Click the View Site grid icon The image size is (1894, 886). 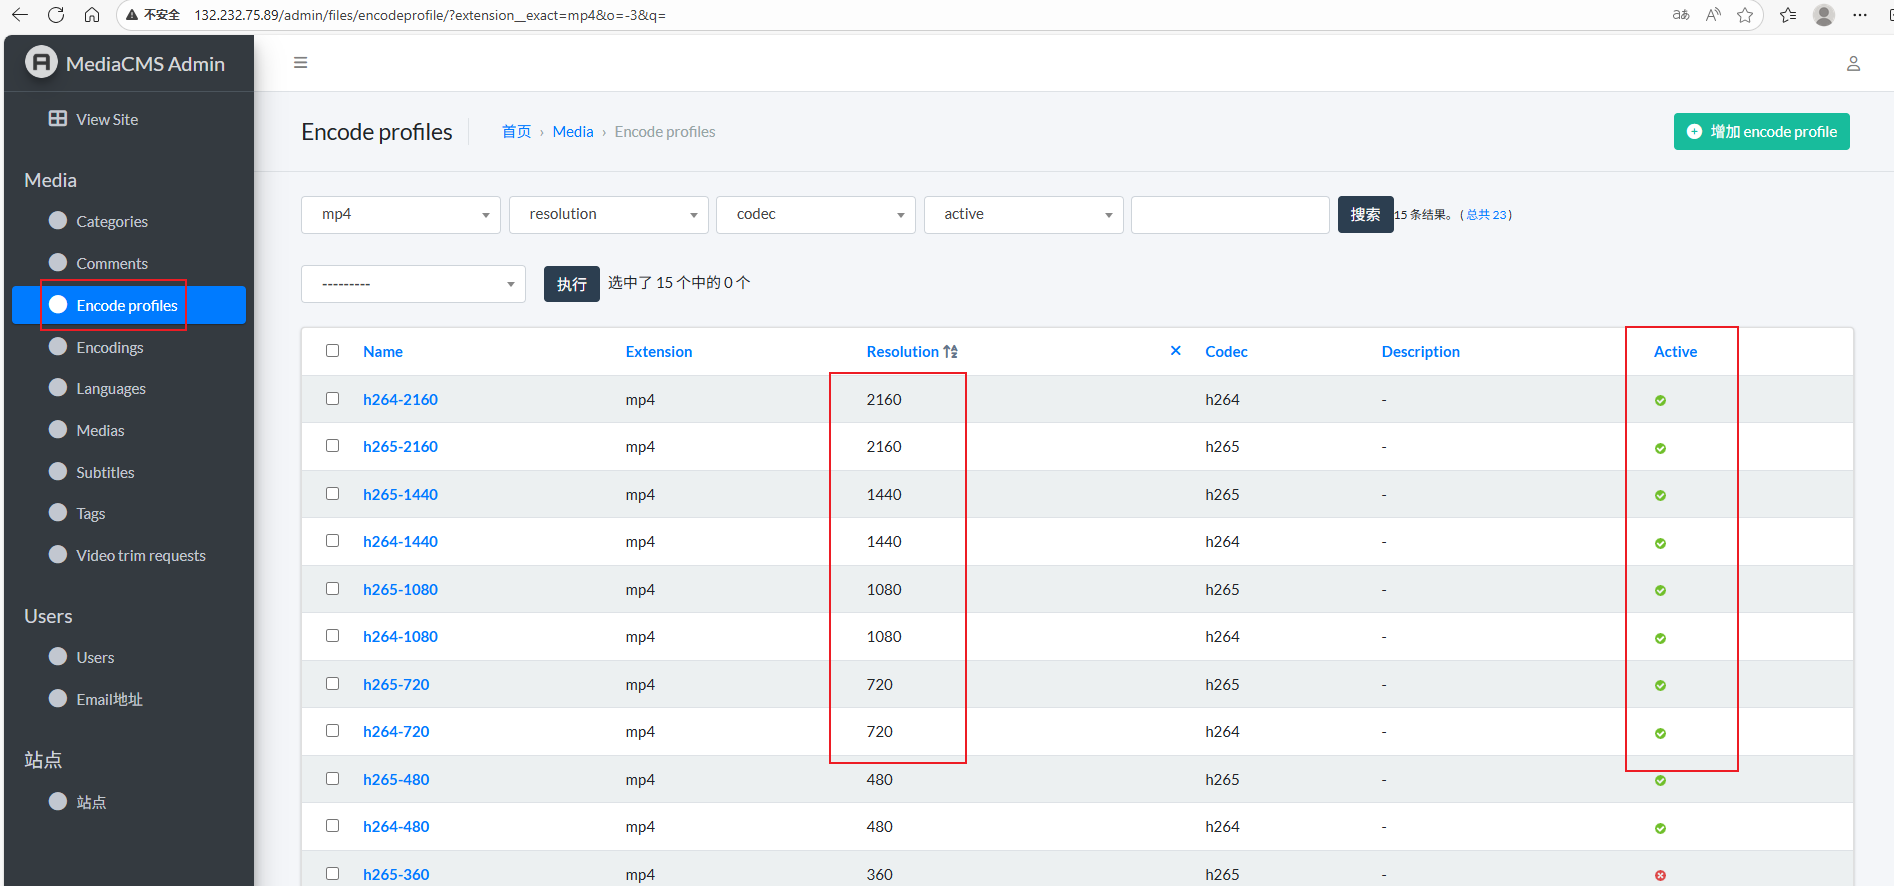click(58, 119)
